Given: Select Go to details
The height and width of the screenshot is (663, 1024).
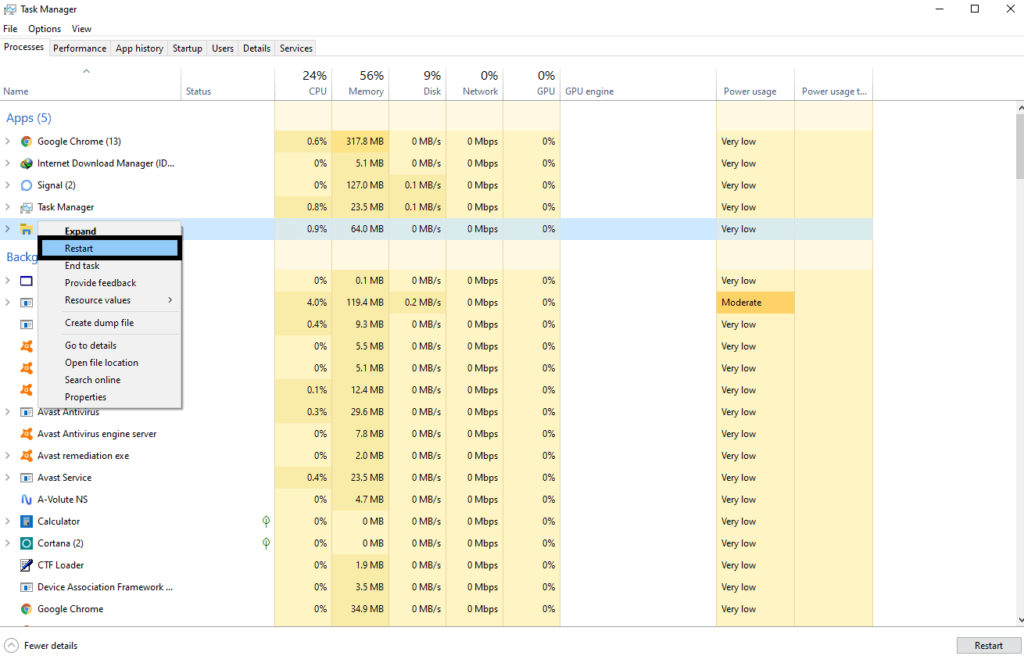Looking at the screenshot, I should (110, 346).
